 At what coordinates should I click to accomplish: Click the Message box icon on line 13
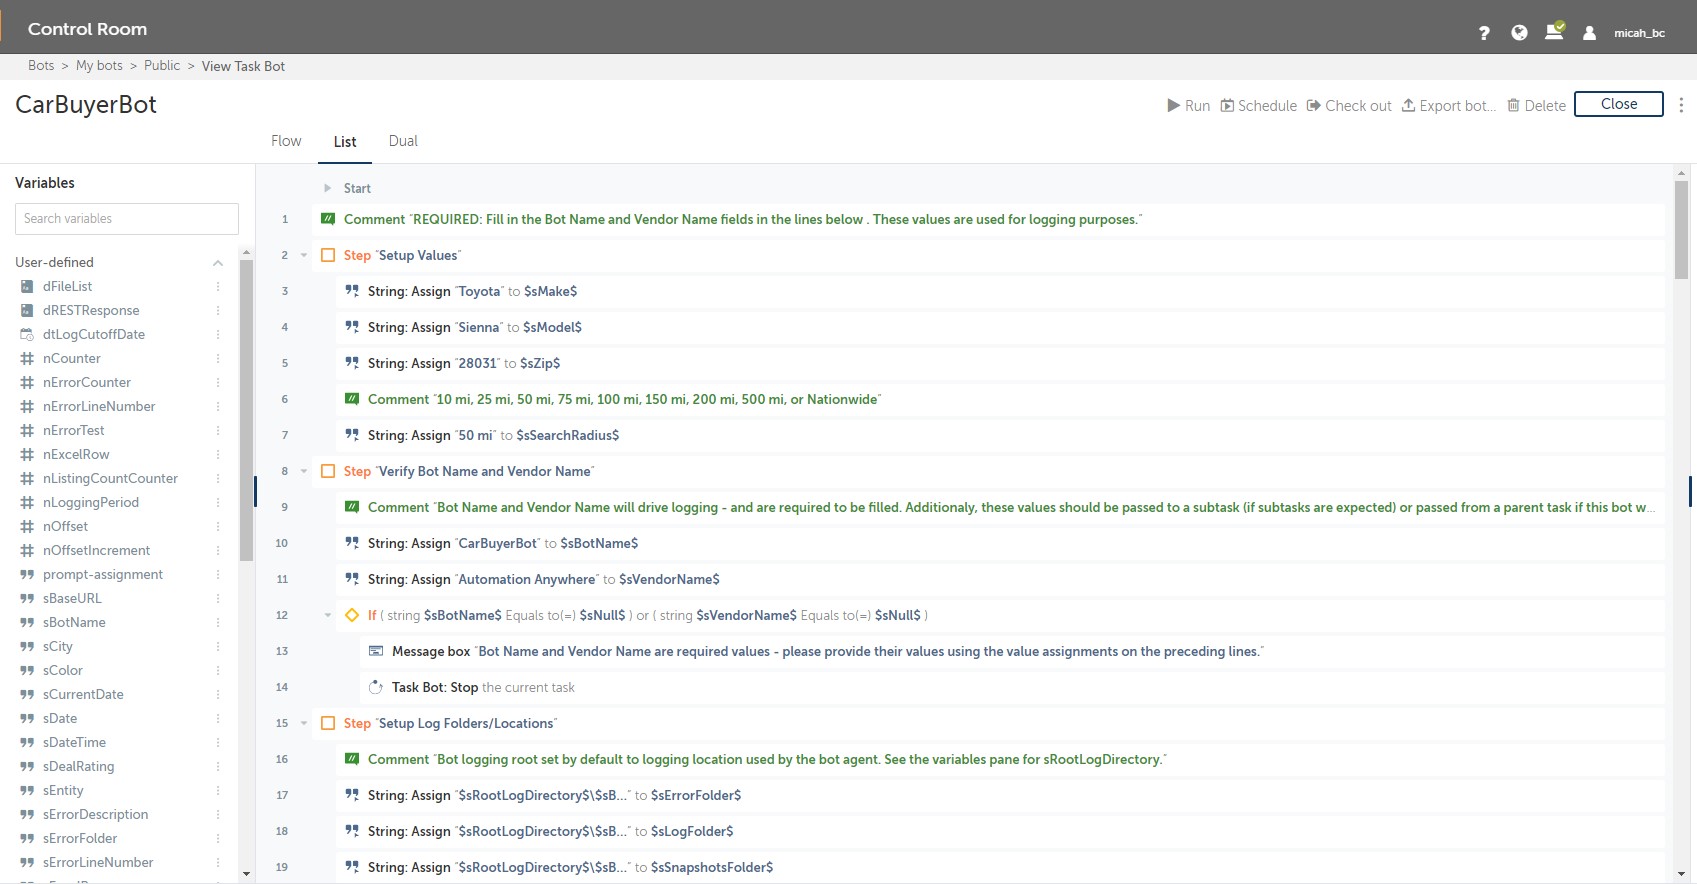376,651
